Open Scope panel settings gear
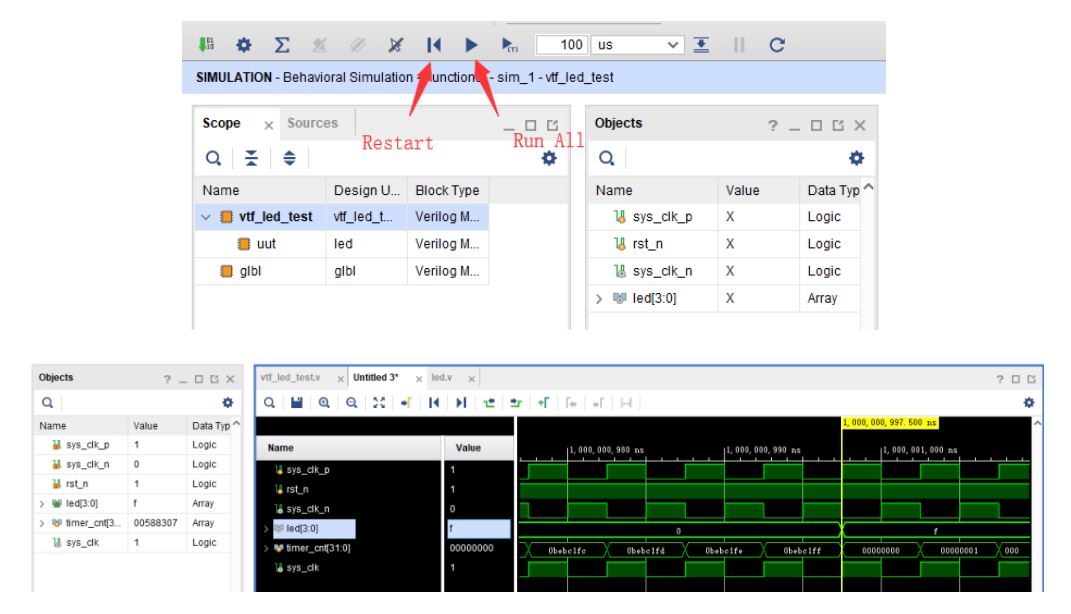Viewport: 1071px width, 614px height. 549,158
